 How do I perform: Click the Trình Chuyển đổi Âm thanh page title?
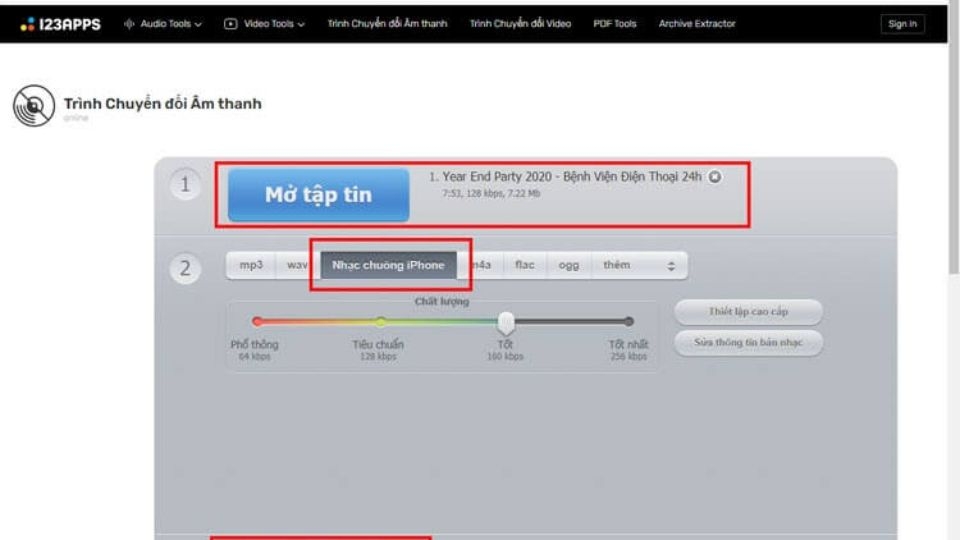point(163,104)
